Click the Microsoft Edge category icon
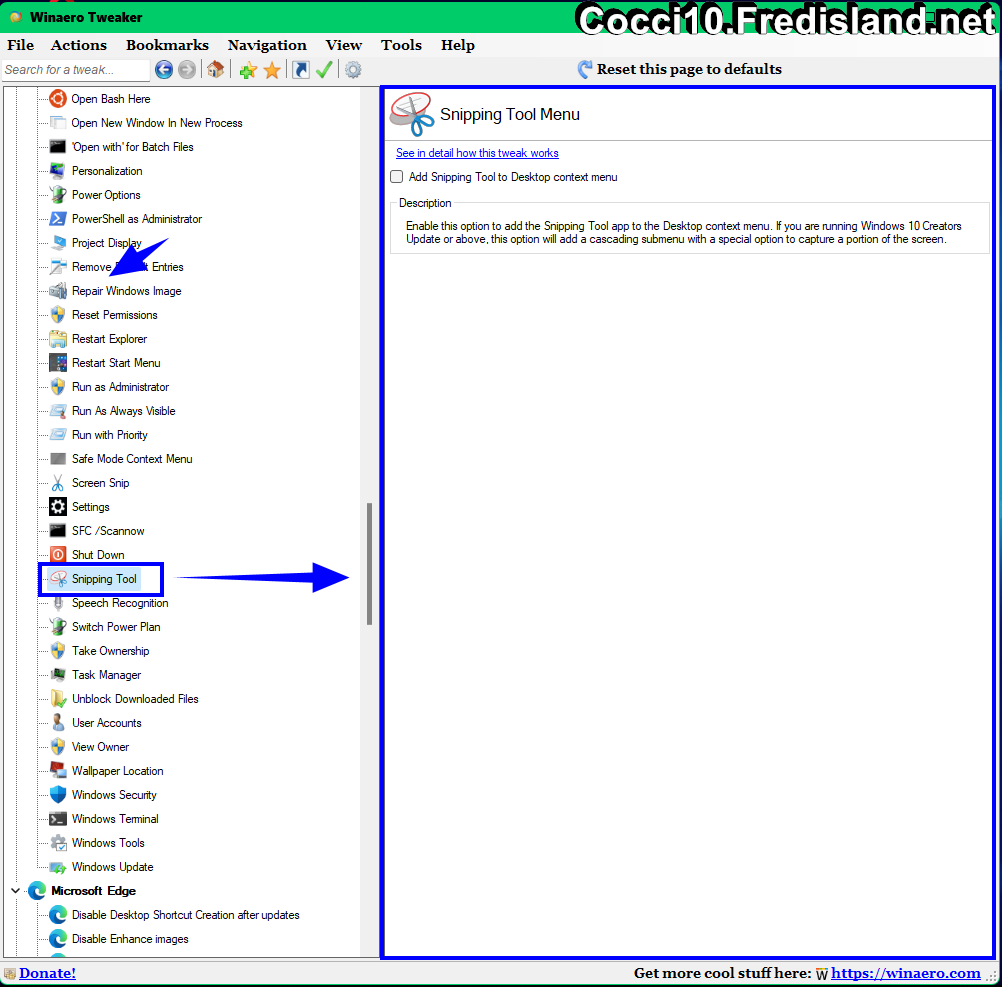Screen dimensions: 1002x987 pos(37,891)
